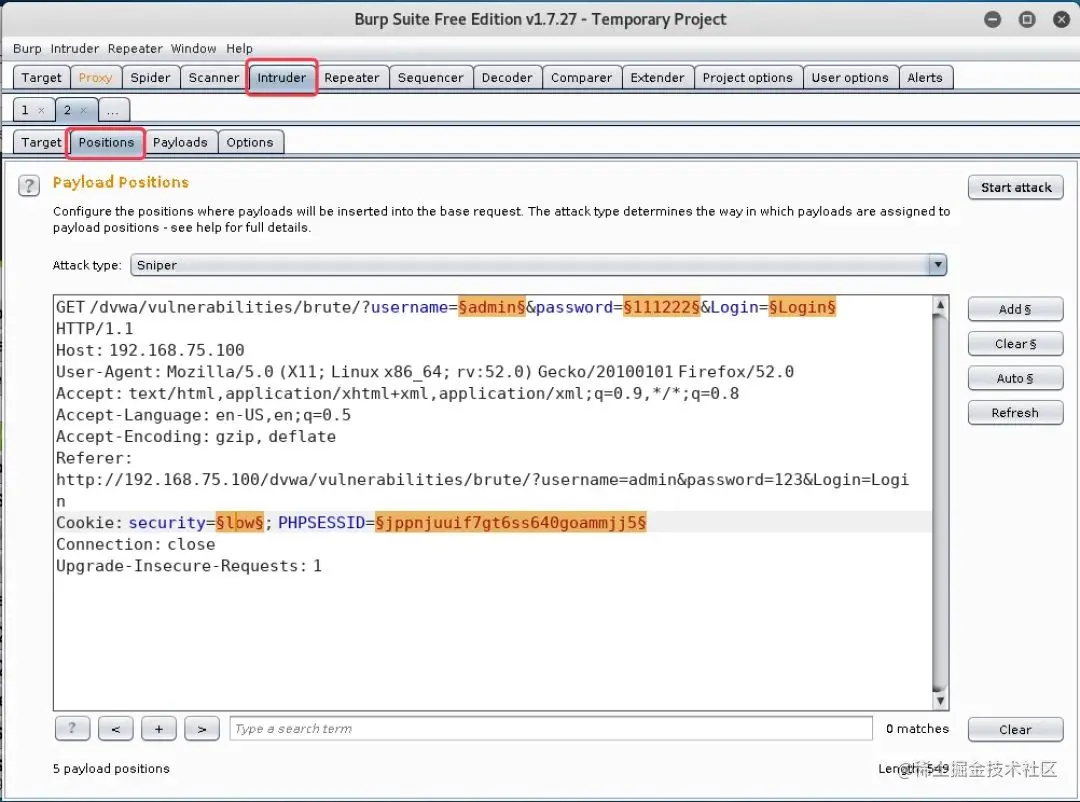Click into the search term field

[x=551, y=728]
